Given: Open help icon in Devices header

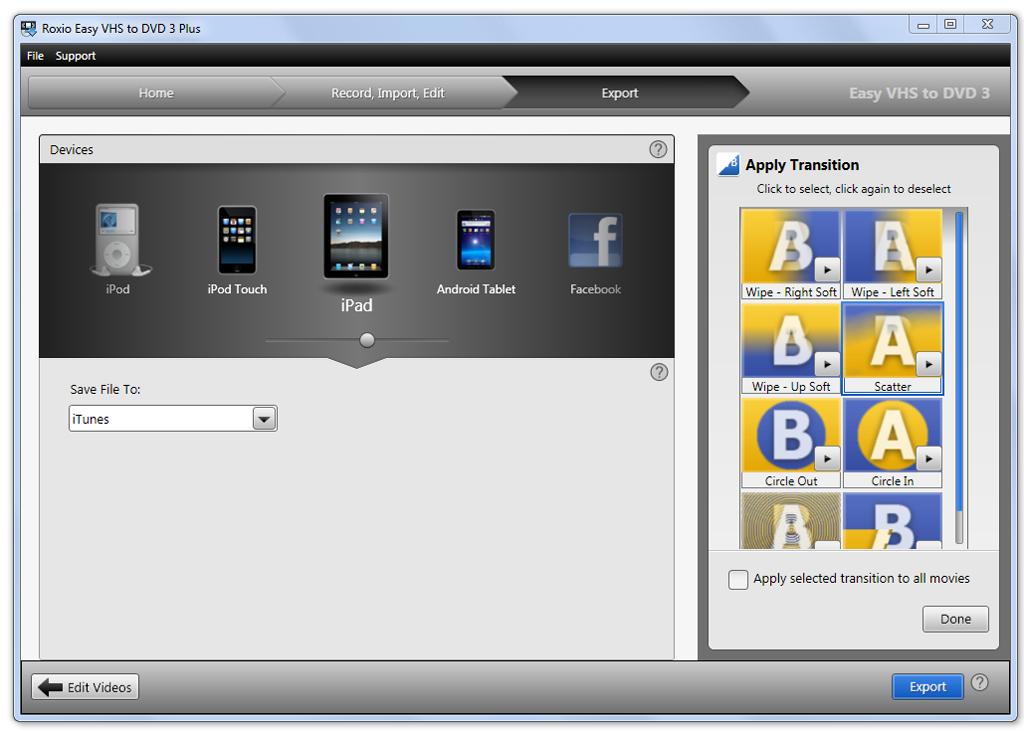Looking at the screenshot, I should (x=658, y=149).
